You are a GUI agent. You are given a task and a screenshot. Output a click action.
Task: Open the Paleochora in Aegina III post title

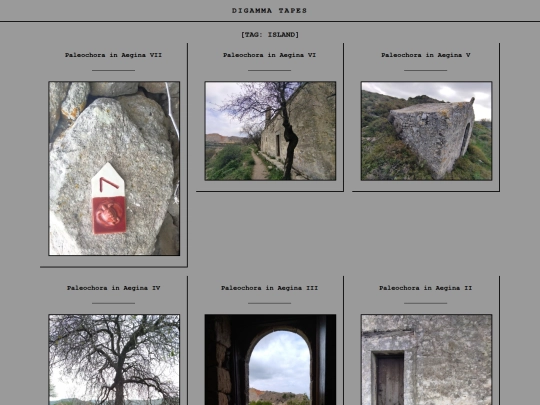(269, 288)
